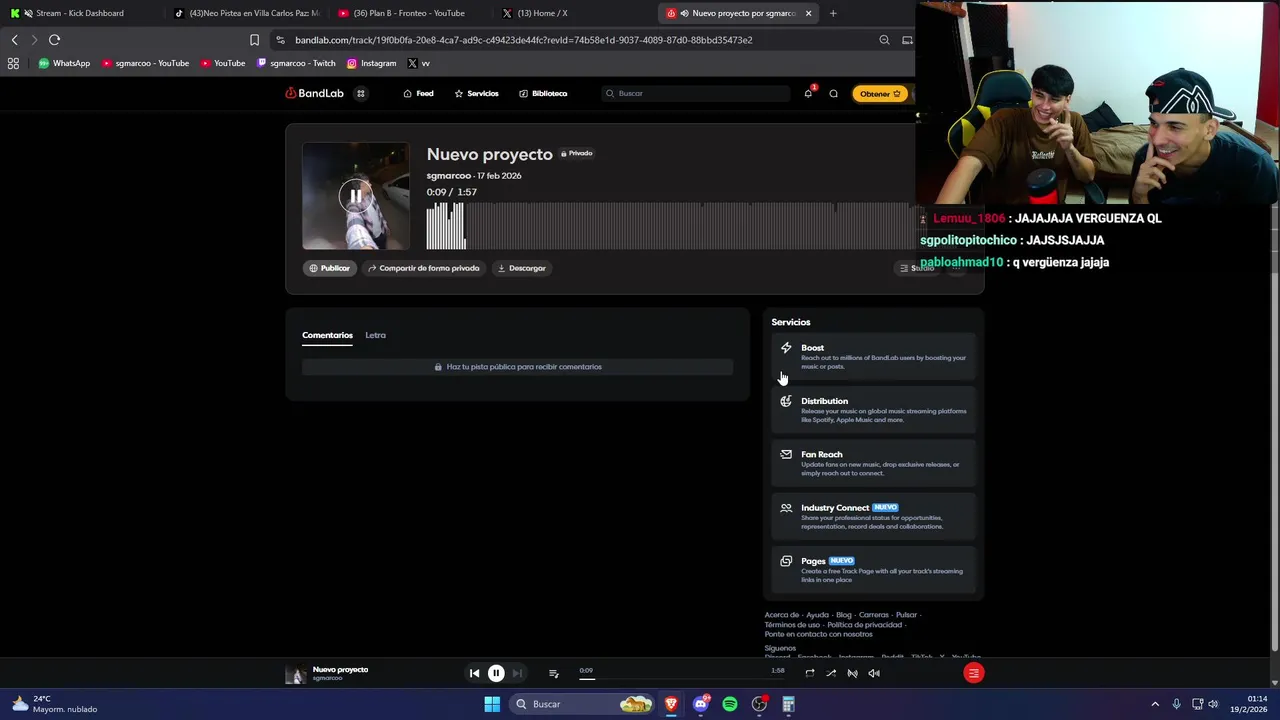Image resolution: width=1280 pixels, height=720 pixels.
Task: Click the Publicar button
Action: tap(329, 268)
